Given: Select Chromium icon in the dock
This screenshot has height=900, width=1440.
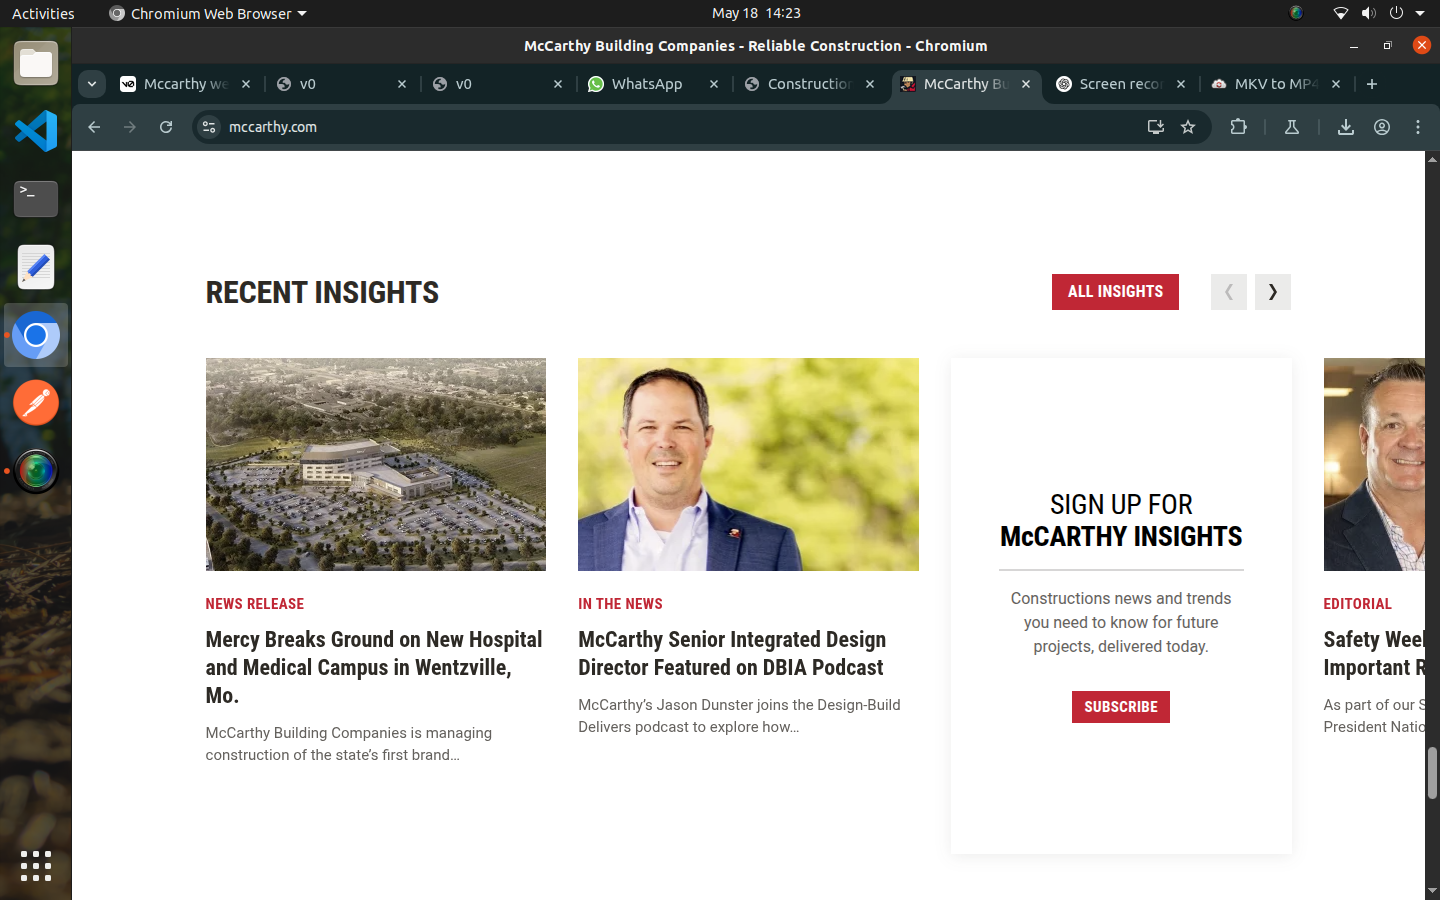Looking at the screenshot, I should [x=36, y=335].
